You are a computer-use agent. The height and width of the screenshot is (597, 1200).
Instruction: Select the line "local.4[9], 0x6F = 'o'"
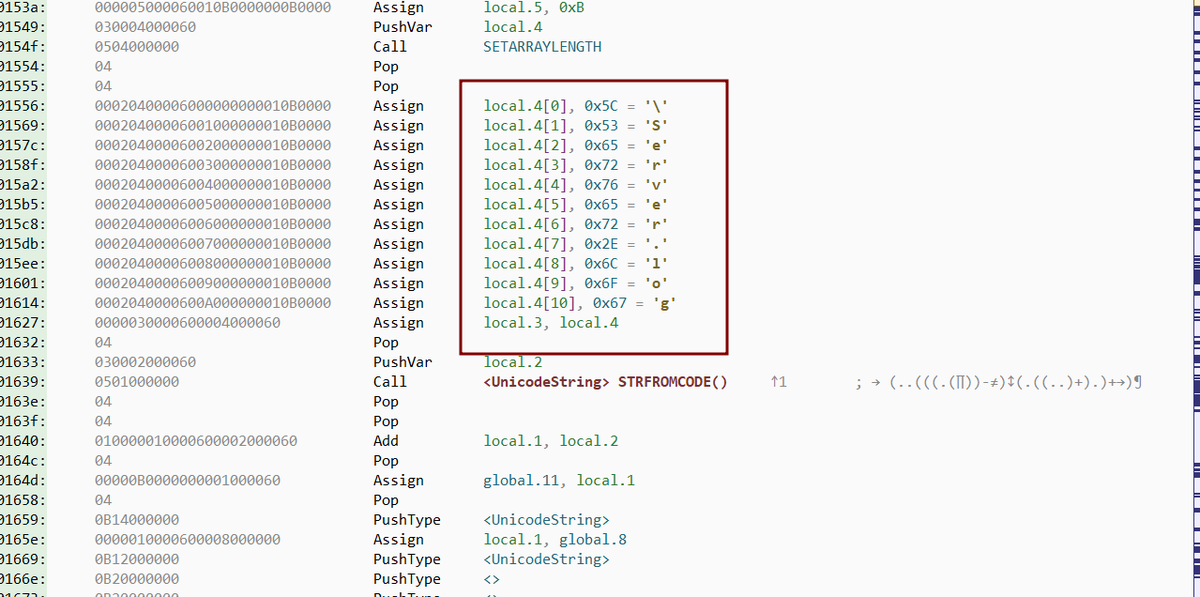(576, 283)
